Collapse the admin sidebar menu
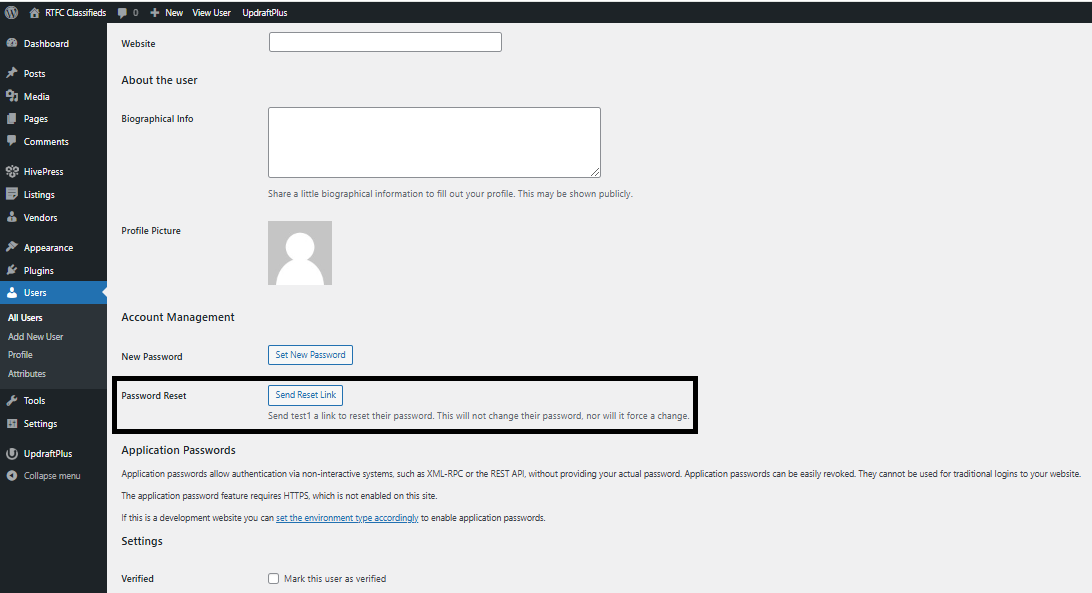The width and height of the screenshot is (1092, 593). (54, 476)
